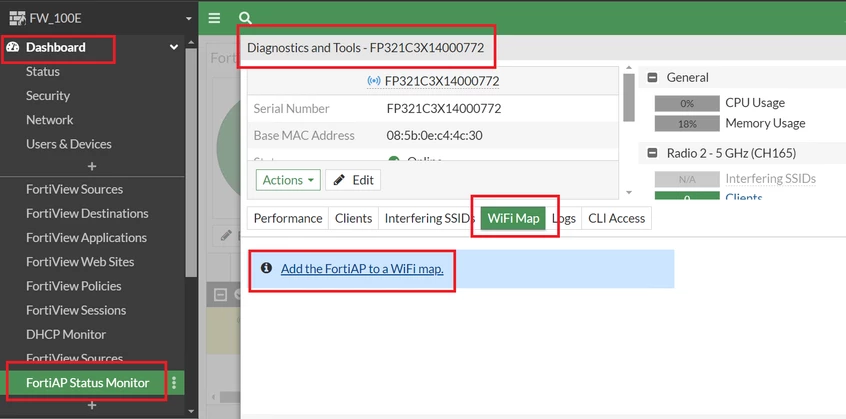This screenshot has width=846, height=419.
Task: Click the info icon in WiFi map notice
Action: 266,267
